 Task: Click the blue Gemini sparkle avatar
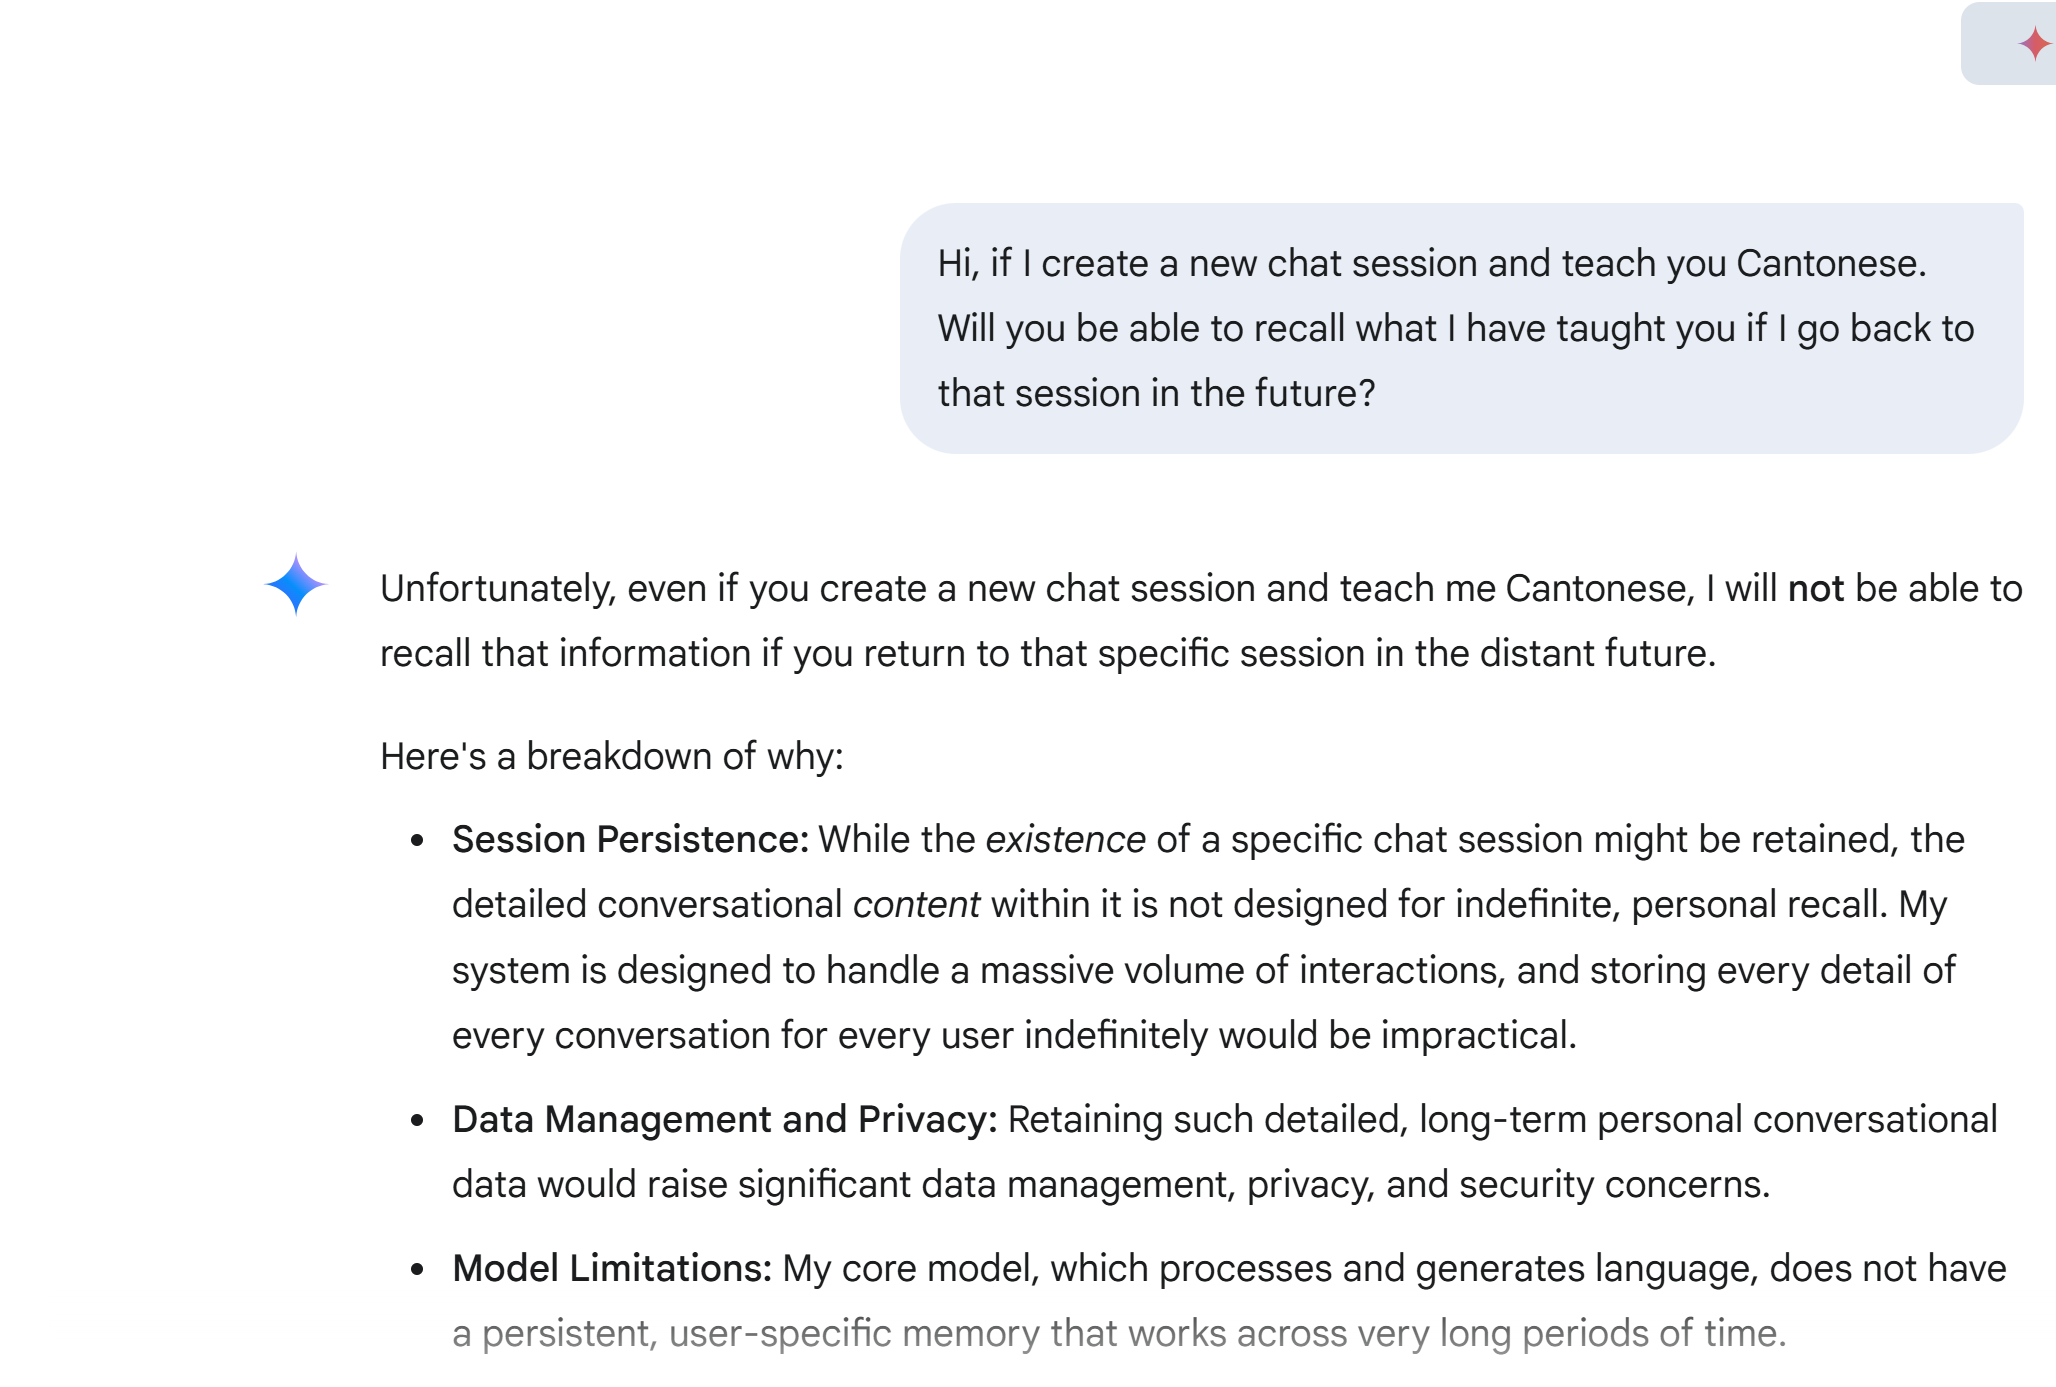(x=296, y=585)
